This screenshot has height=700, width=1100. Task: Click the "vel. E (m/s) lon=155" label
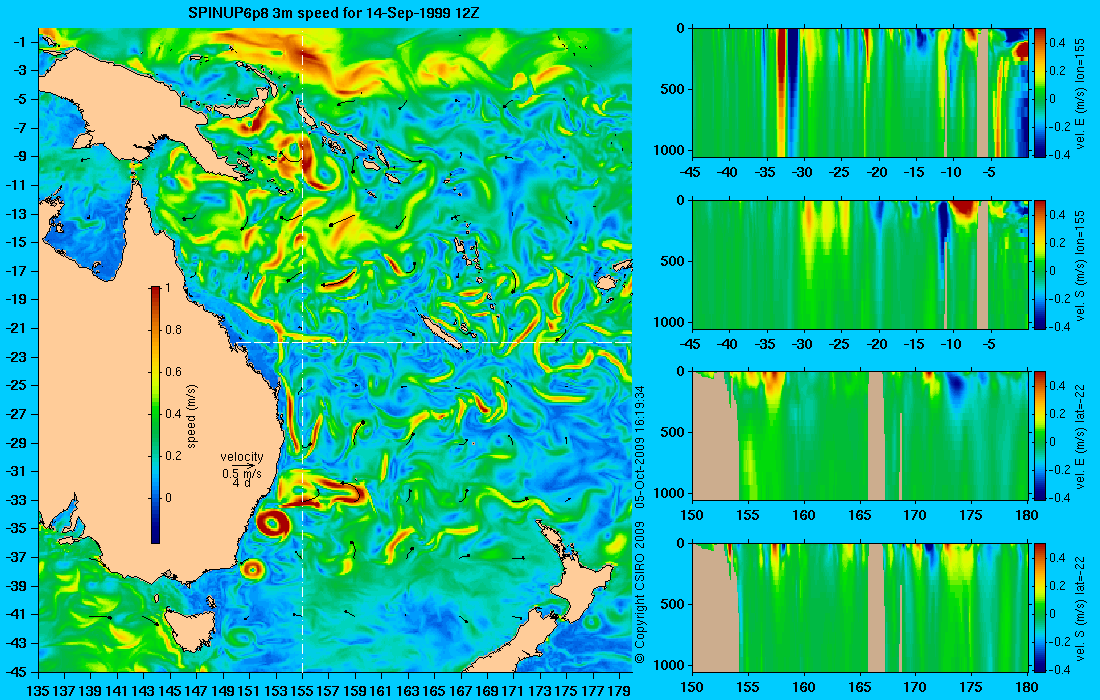pos(1081,94)
